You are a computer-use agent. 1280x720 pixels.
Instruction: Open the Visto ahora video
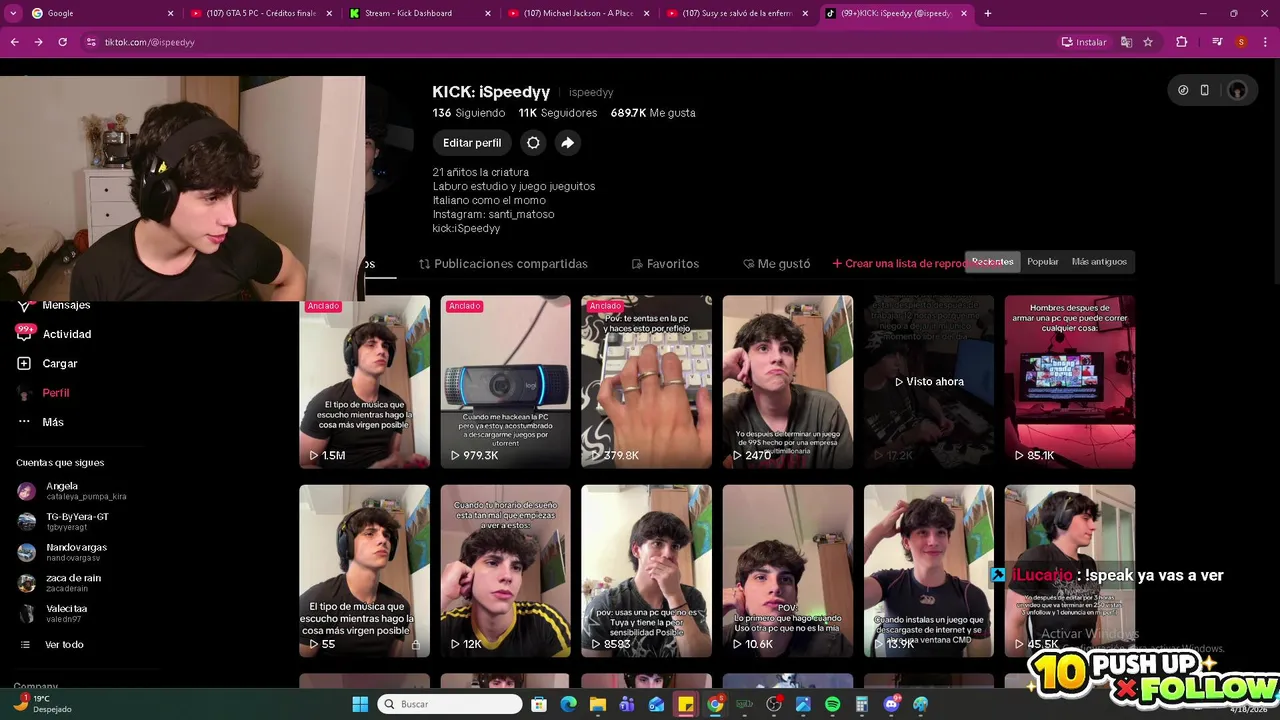929,381
